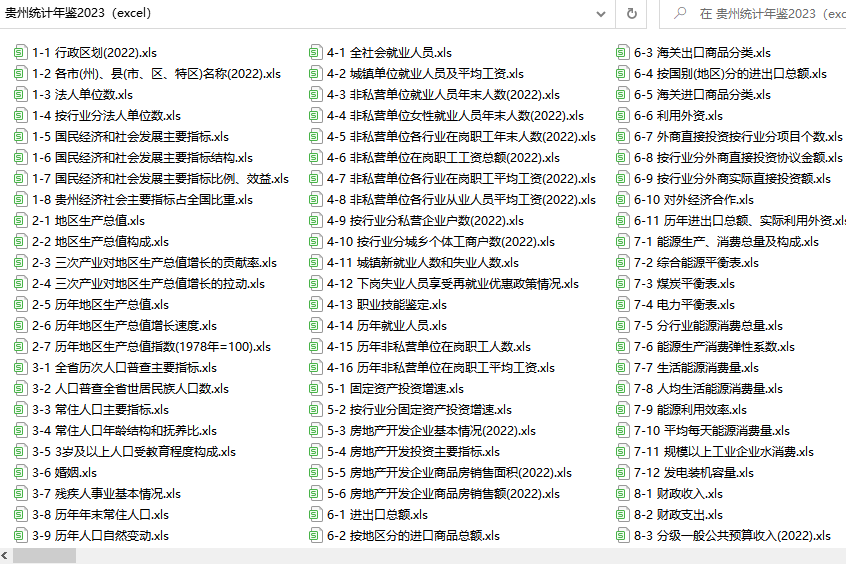846x567 pixels.
Task: Select file 7-1 能源生产、消费总量及构成.xls
Action: coord(718,242)
